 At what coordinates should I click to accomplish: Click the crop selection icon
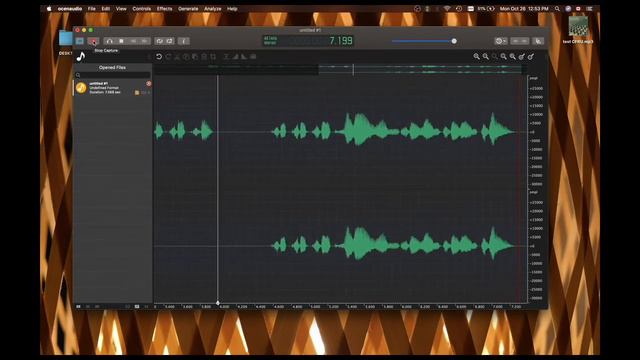[x=213, y=57]
